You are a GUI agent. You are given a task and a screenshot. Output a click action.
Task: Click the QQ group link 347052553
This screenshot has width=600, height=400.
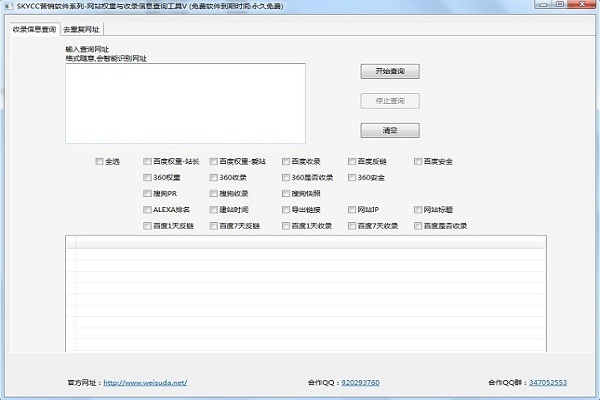548,382
